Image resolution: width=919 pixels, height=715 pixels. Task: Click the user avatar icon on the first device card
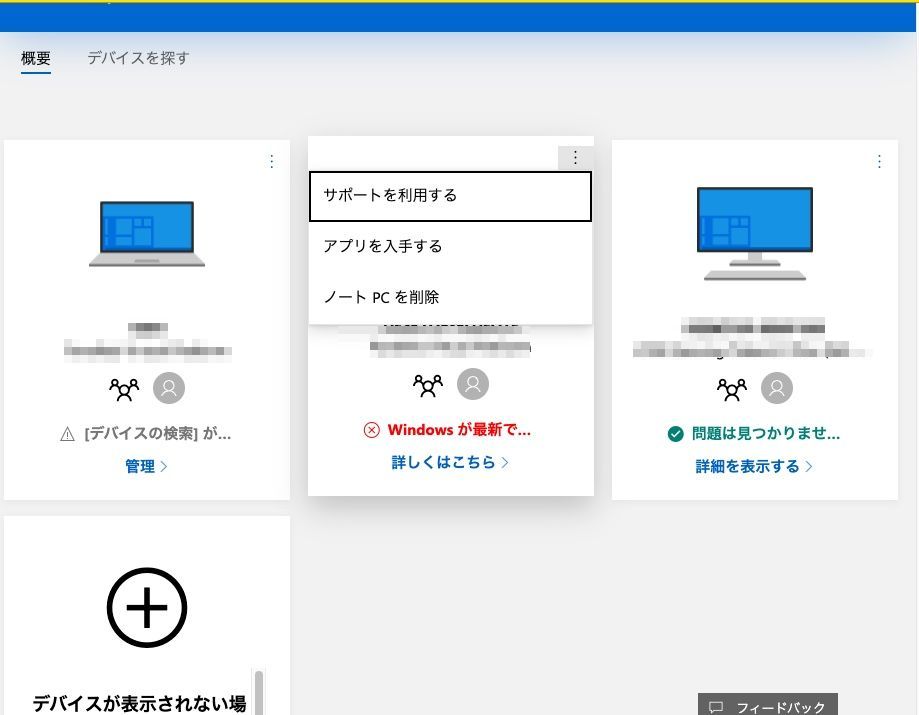click(169, 388)
